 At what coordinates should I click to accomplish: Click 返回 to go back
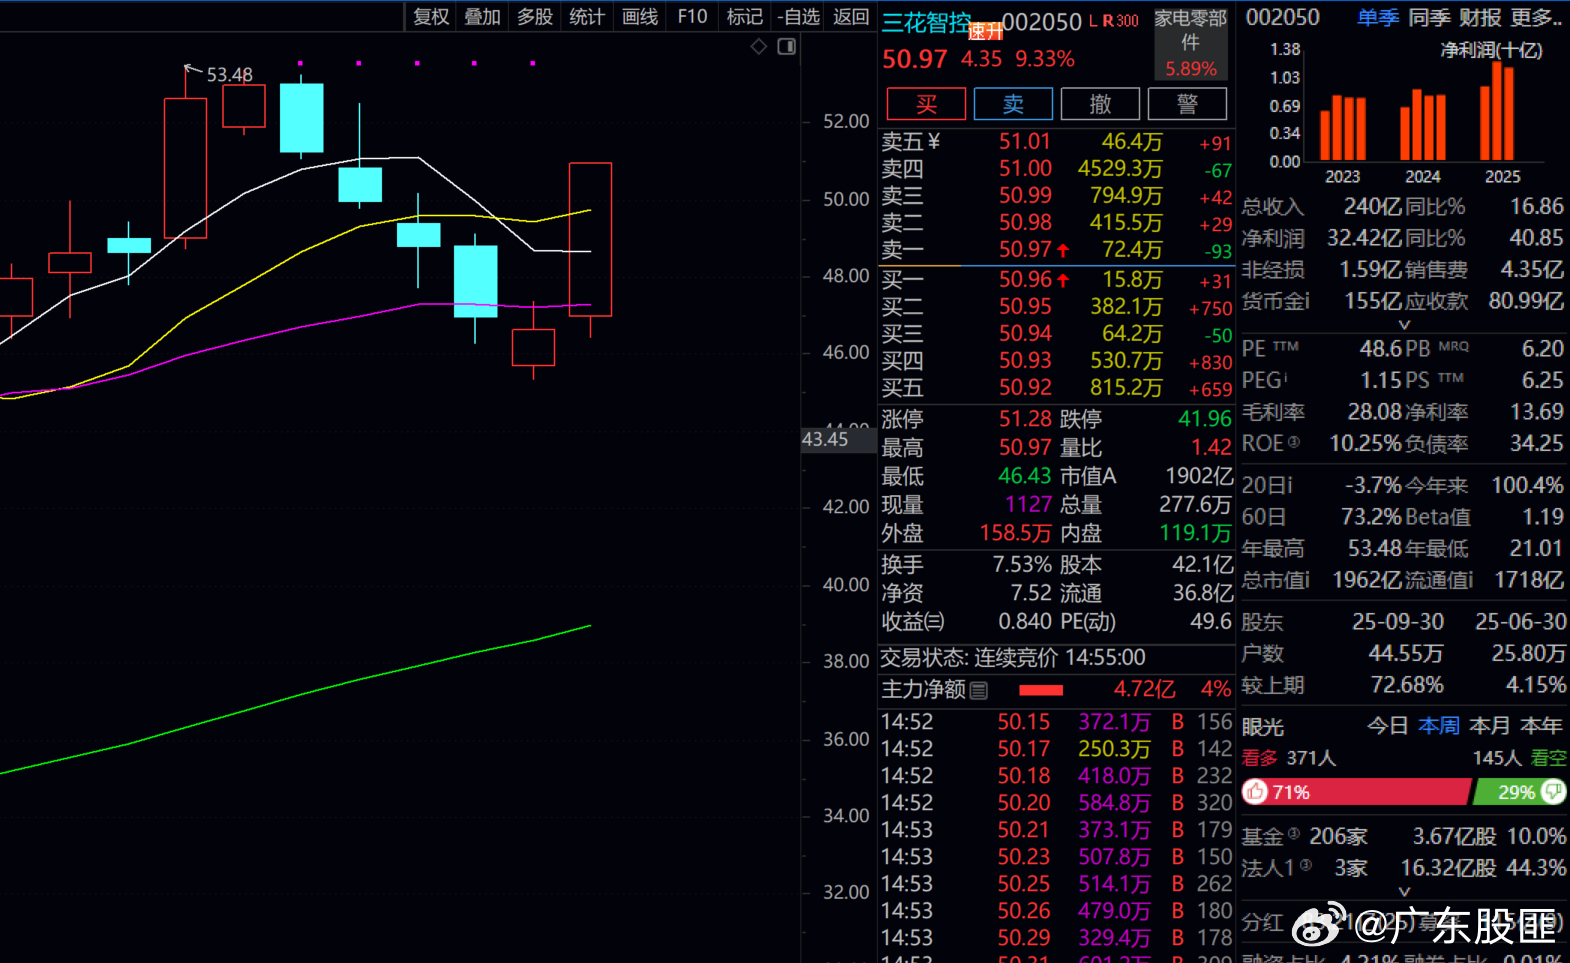coord(851,17)
